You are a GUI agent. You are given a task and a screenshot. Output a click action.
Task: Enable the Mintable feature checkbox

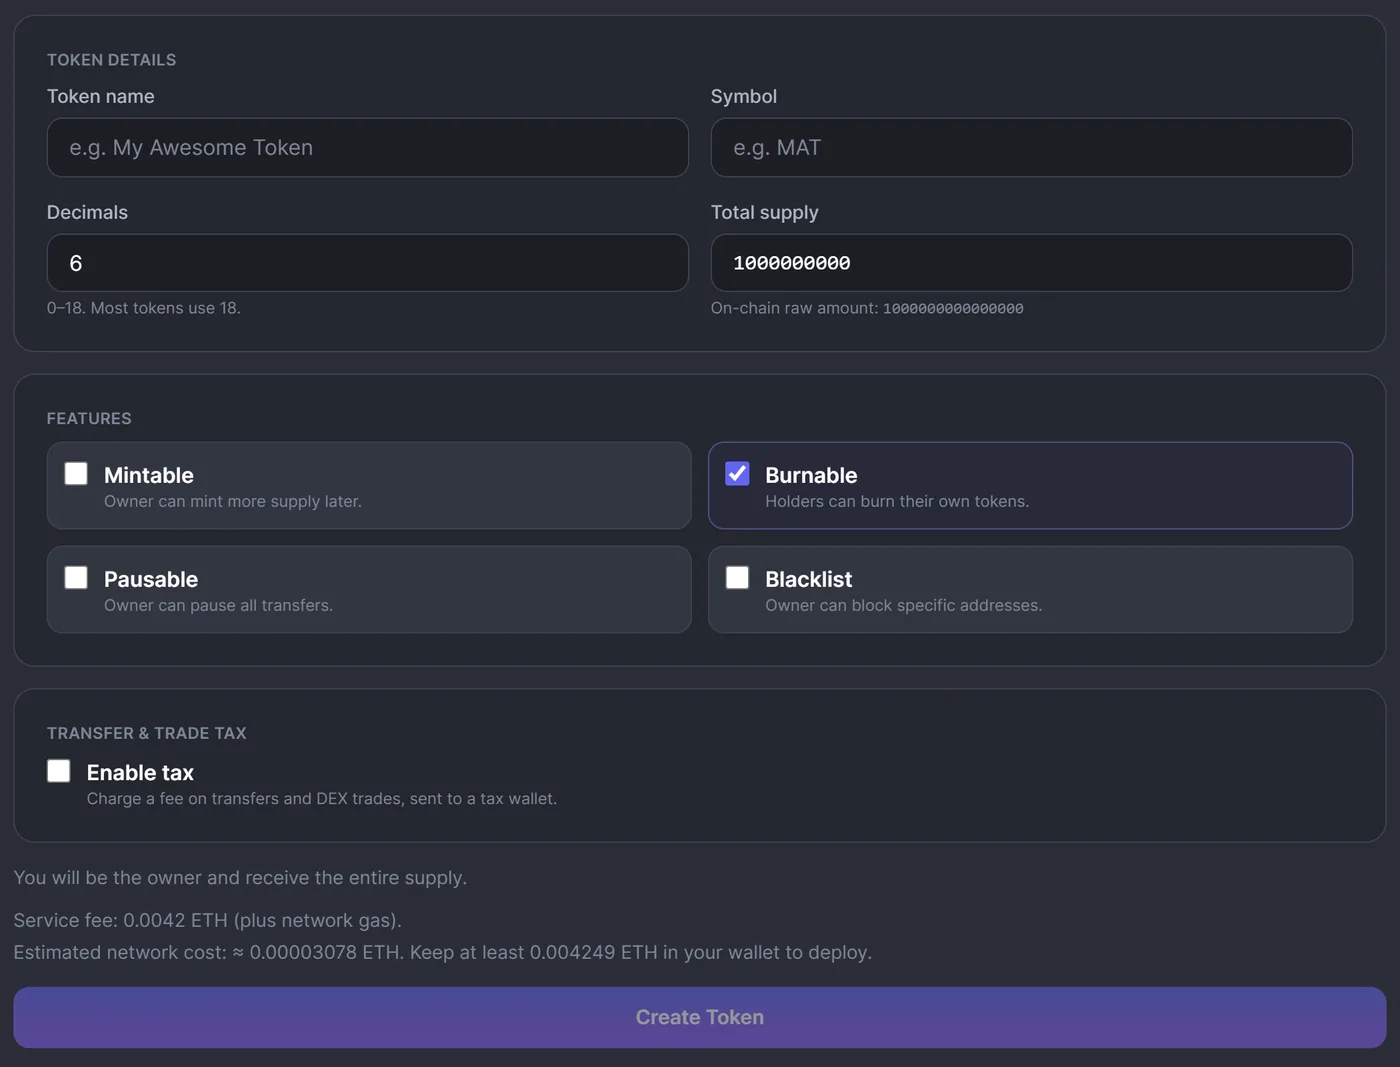tap(76, 474)
